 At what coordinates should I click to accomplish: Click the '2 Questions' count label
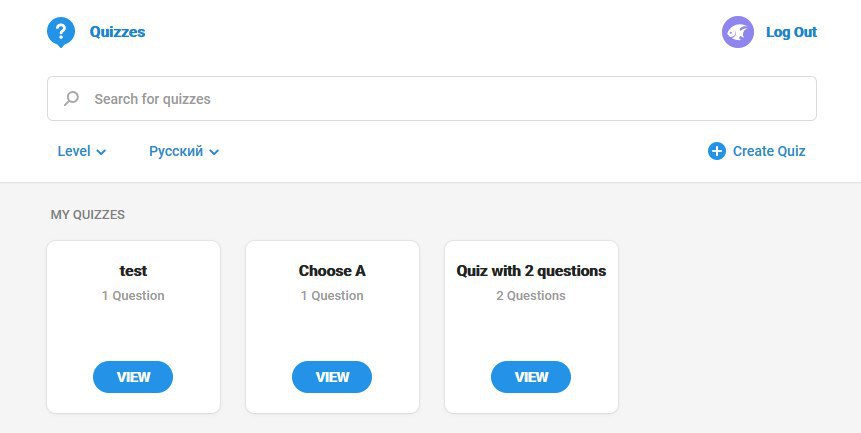(531, 296)
